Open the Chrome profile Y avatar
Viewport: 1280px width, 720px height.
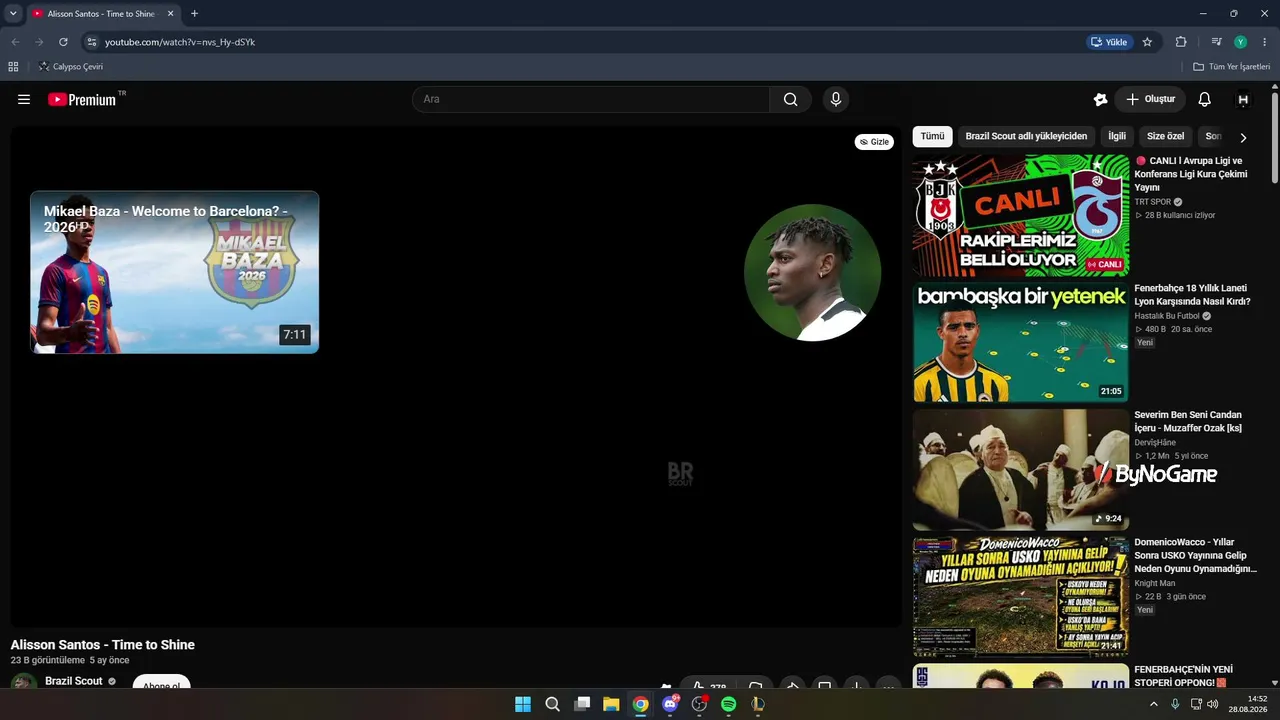click(x=1241, y=42)
